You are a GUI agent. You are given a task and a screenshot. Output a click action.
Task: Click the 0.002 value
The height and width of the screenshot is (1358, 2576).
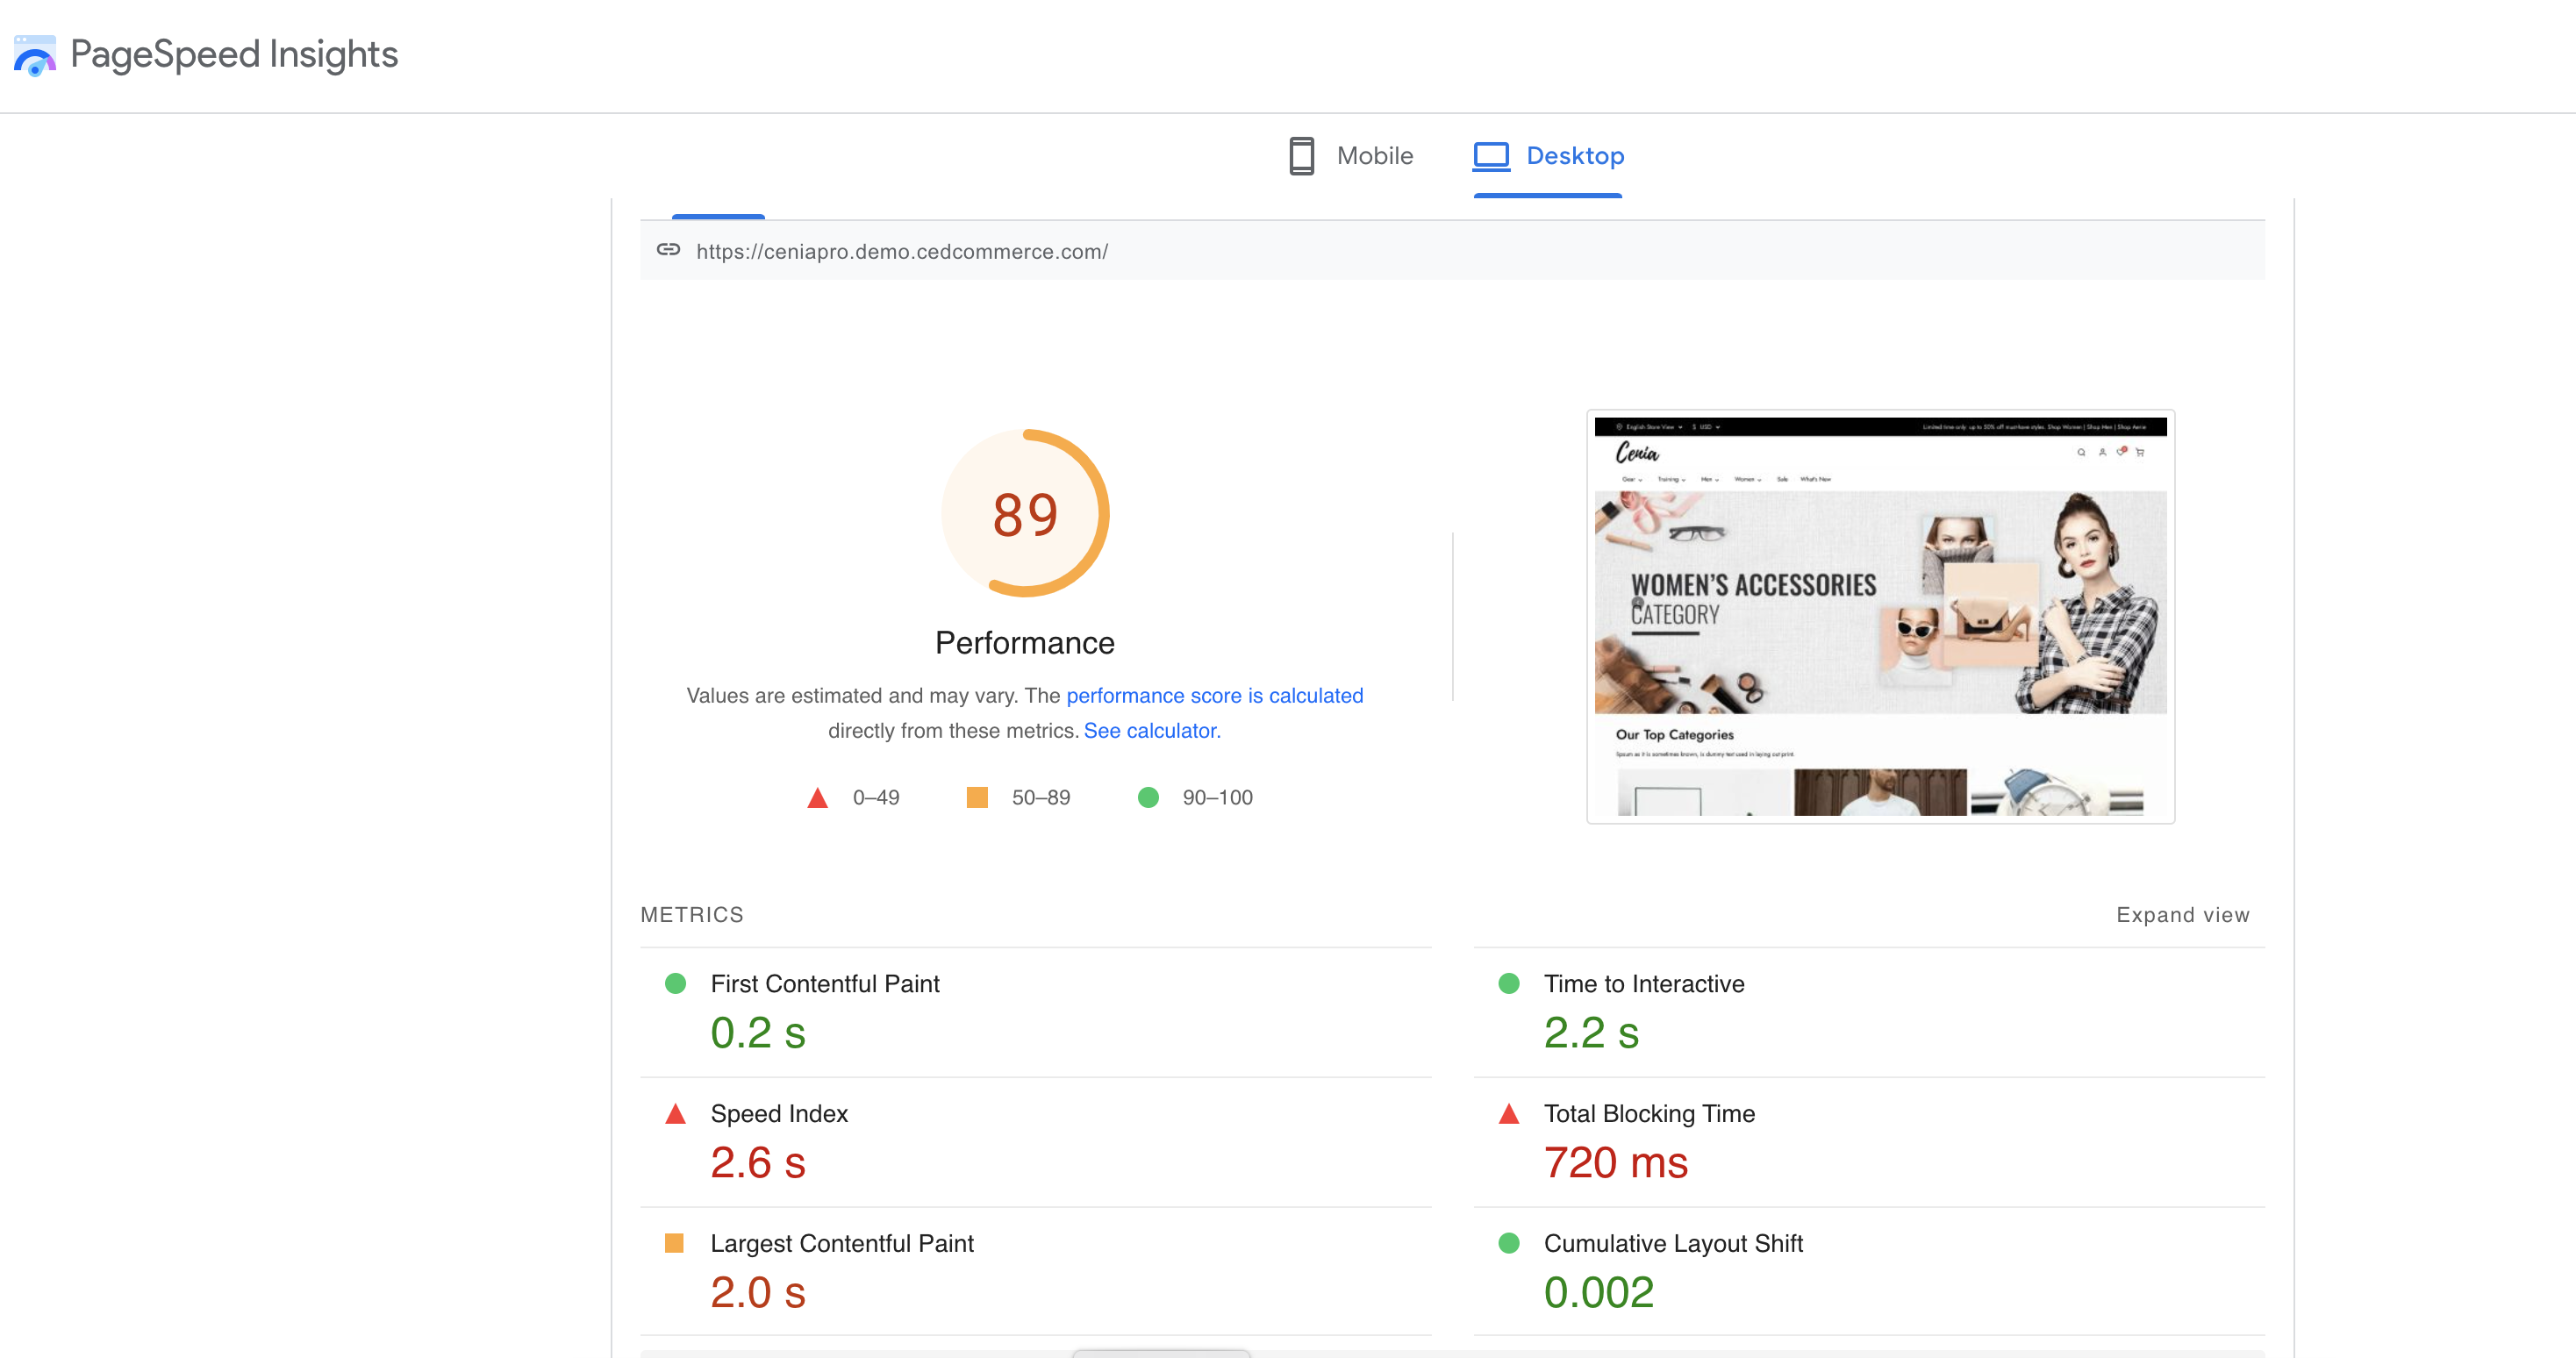[x=1598, y=1293]
